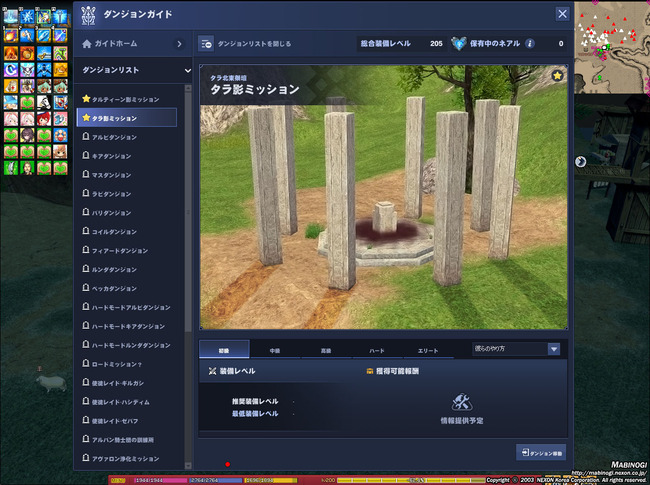Select マスダンジョン in the dungeon list
The image size is (650, 485).
[127, 175]
